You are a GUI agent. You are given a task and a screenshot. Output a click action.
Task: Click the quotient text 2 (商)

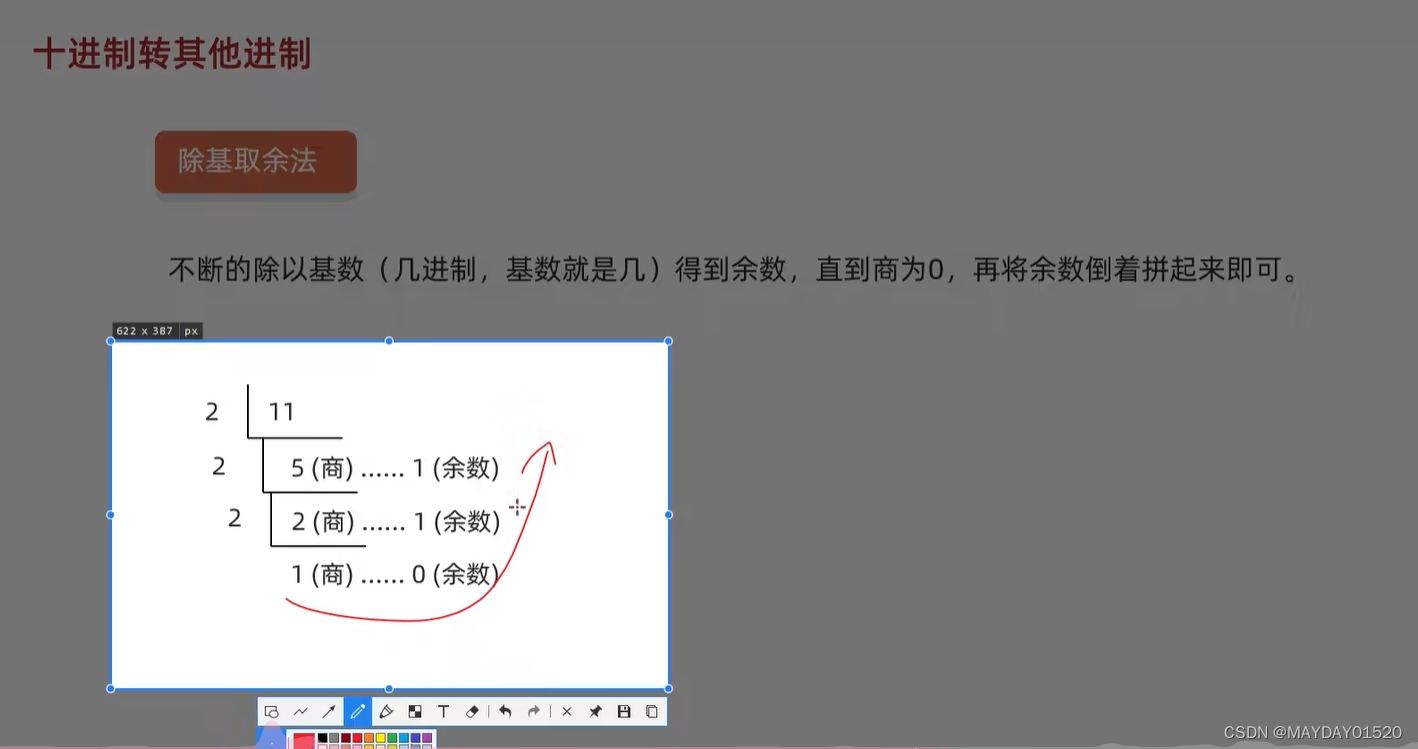pyautogui.click(x=323, y=521)
